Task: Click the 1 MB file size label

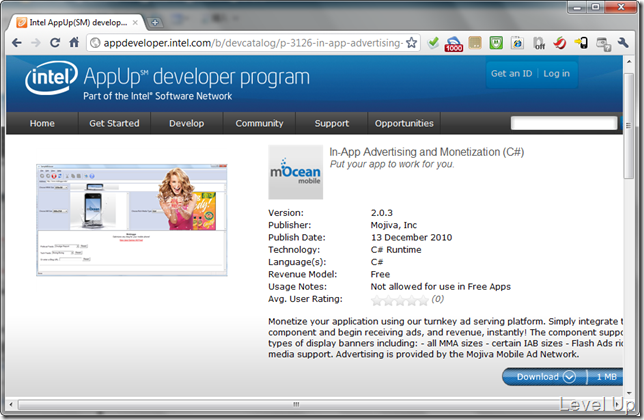Action: pos(607,377)
